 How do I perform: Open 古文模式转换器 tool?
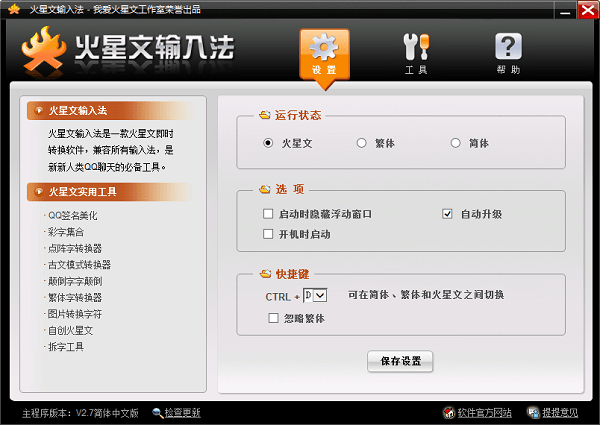click(79, 264)
